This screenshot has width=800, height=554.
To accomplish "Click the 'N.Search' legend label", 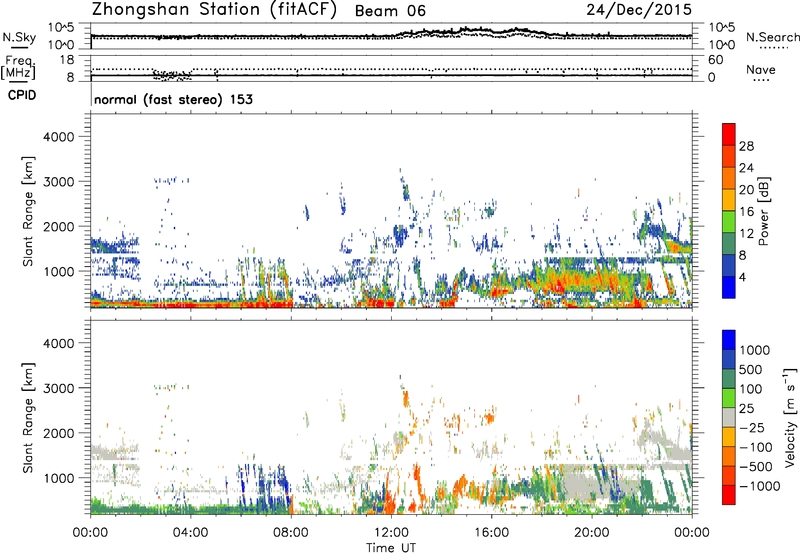I will pos(772,37).
